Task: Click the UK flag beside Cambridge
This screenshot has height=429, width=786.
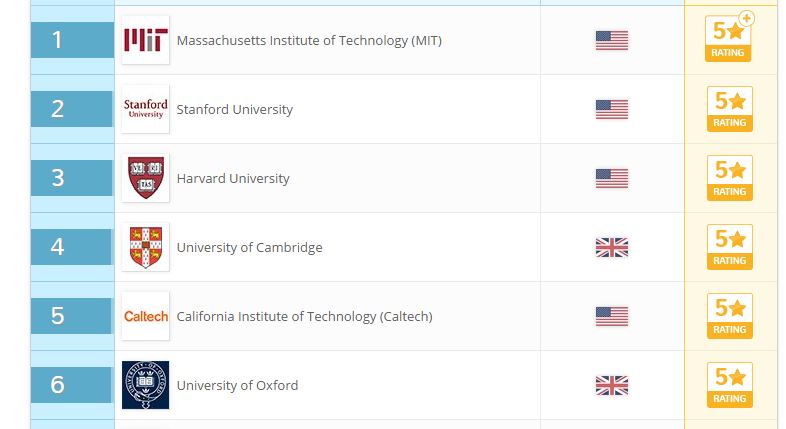Action: pyautogui.click(x=611, y=247)
